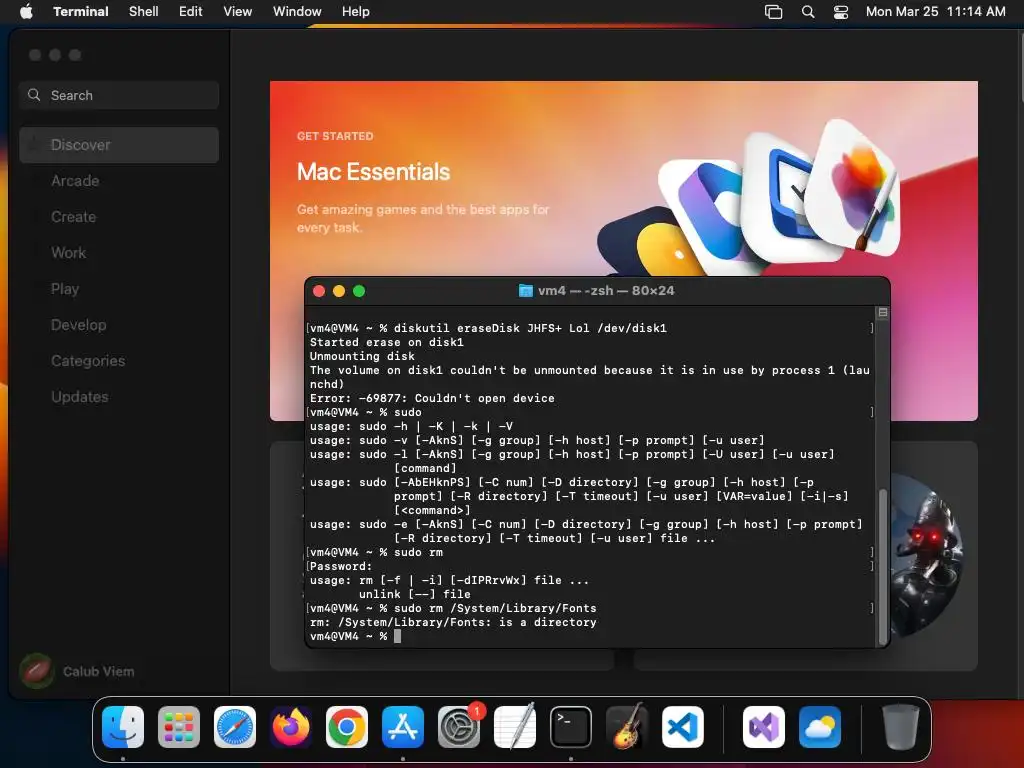Click 'Started erase on disk1' text

(x=387, y=342)
